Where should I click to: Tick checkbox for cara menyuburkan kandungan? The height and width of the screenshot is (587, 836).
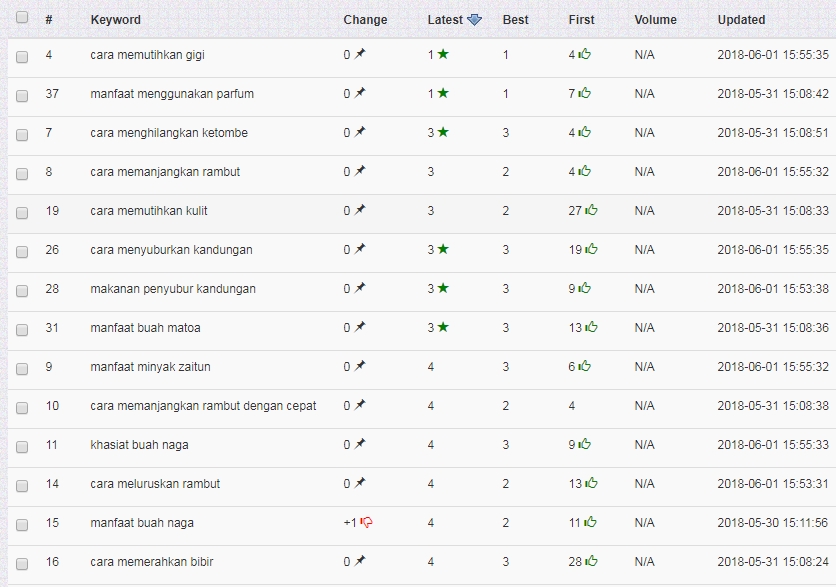[x=22, y=252]
